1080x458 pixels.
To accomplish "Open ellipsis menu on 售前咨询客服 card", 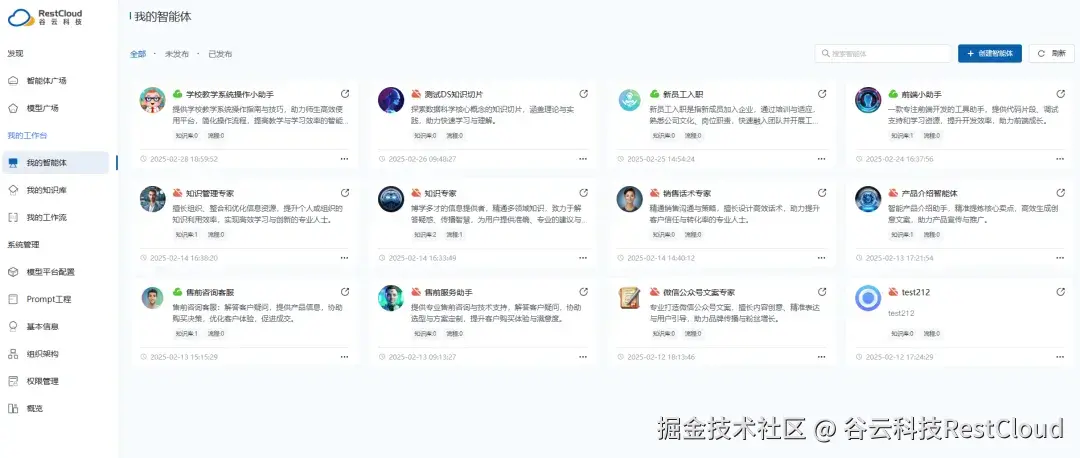I will (344, 357).
